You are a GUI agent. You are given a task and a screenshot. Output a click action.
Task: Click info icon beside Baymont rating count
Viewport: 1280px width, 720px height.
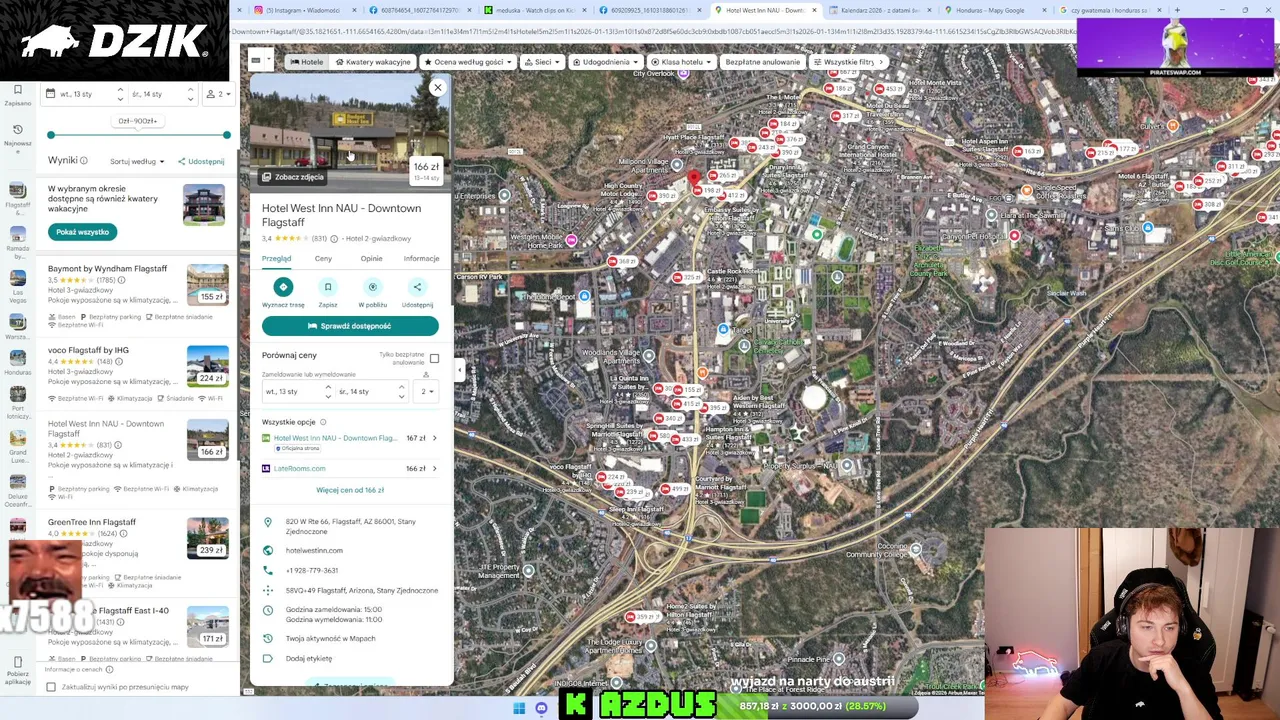click(x=121, y=280)
